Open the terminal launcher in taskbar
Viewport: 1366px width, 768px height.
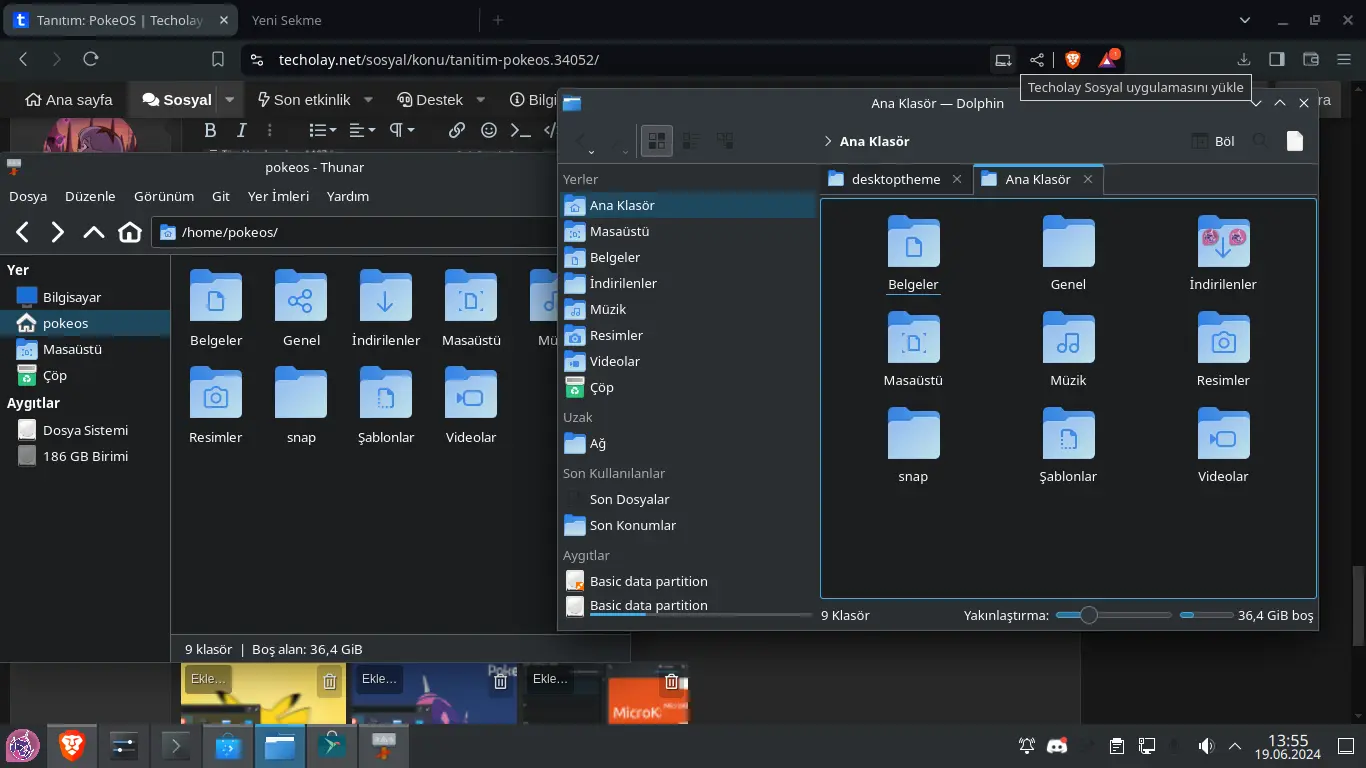point(175,745)
